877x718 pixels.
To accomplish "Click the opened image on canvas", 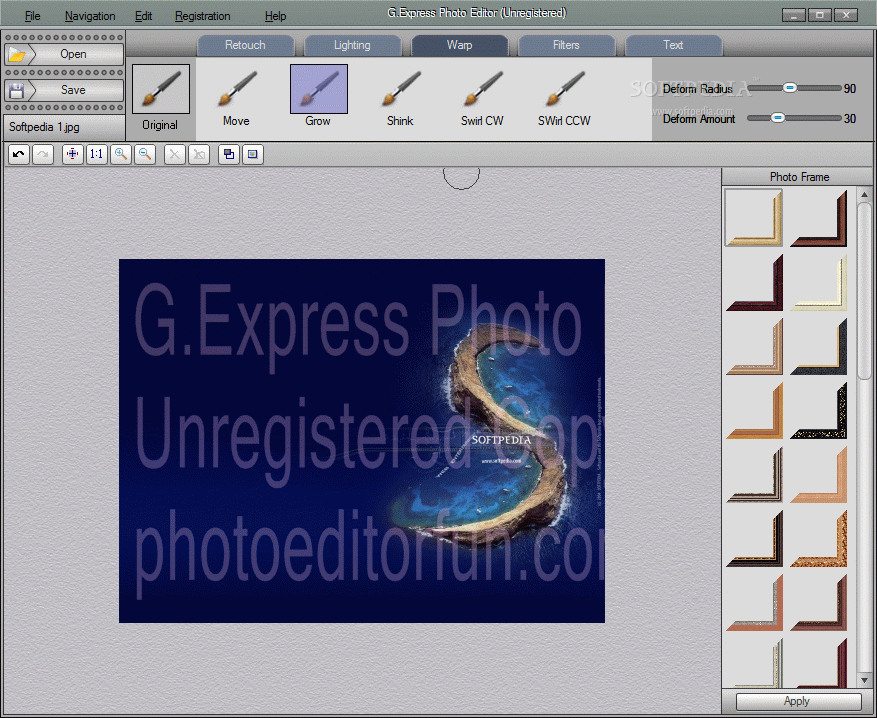I will (x=362, y=441).
